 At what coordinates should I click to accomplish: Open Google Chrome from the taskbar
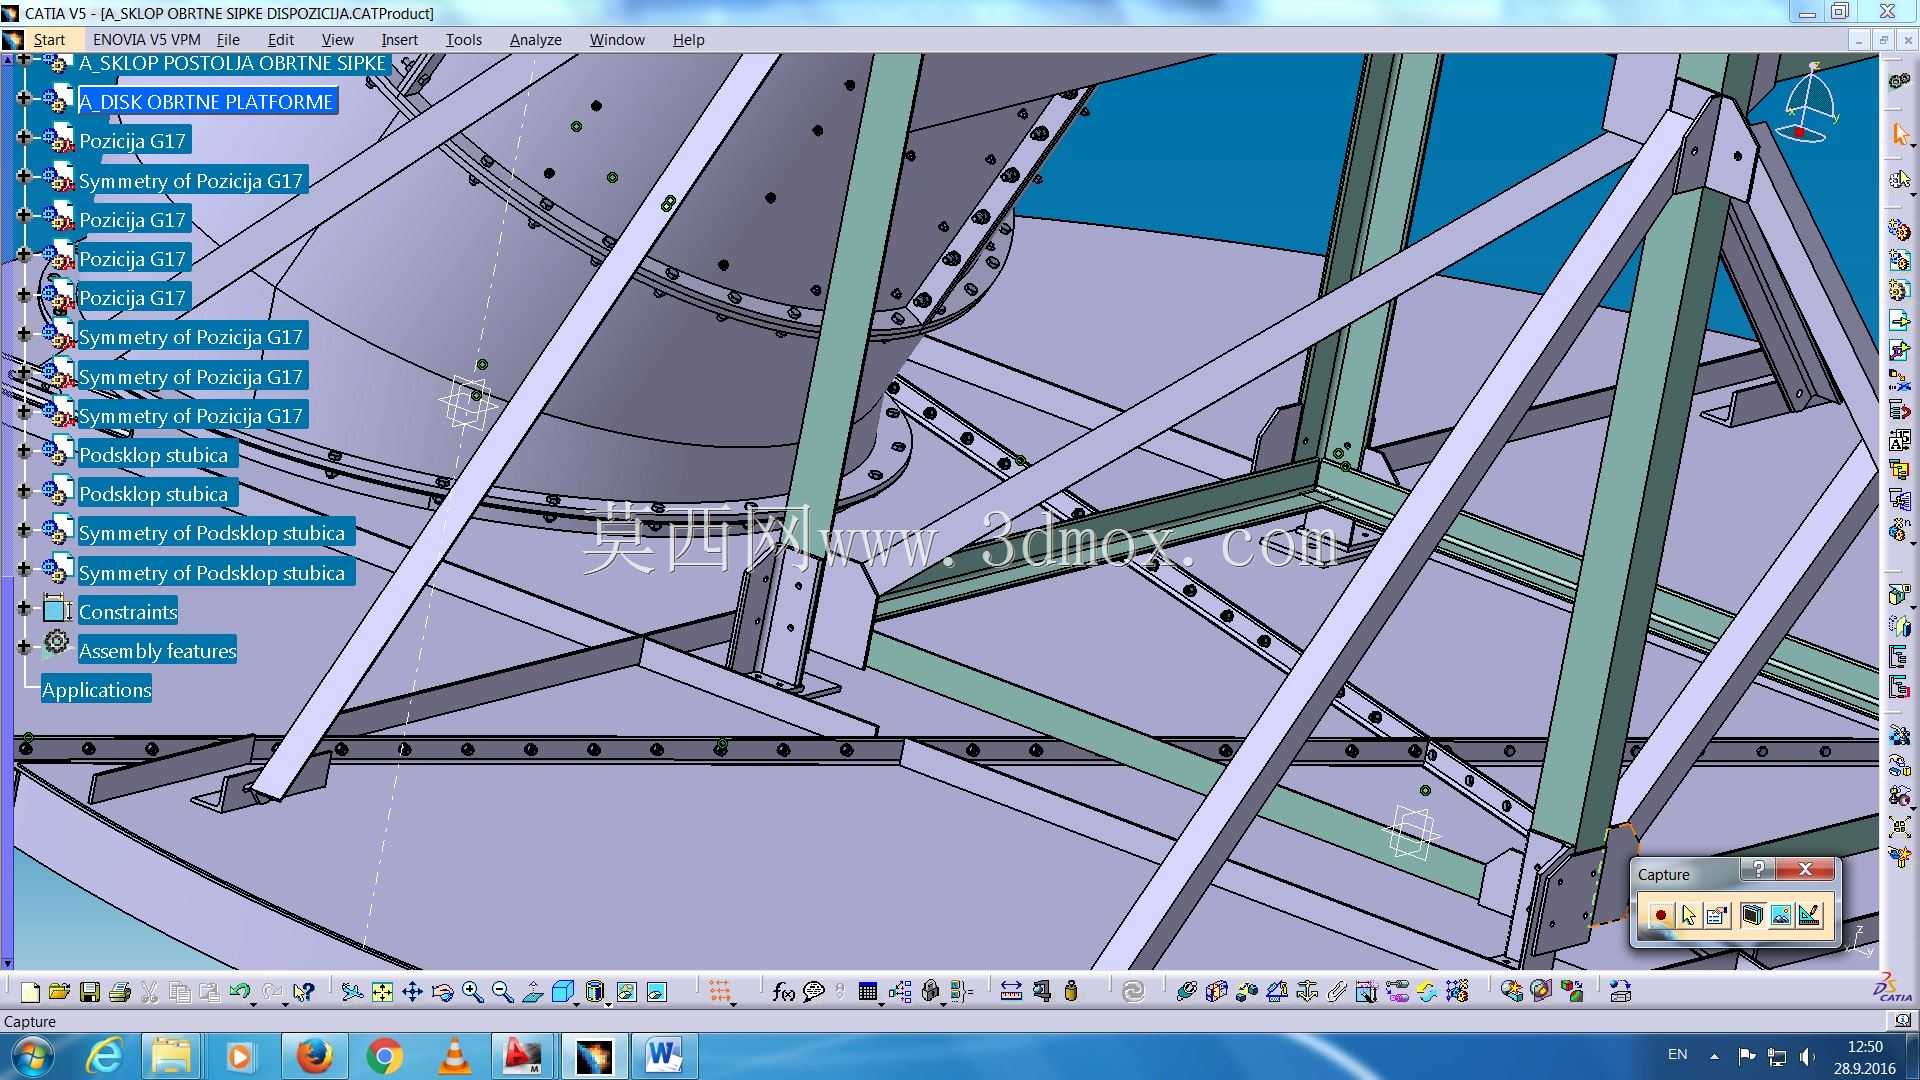coord(384,1056)
